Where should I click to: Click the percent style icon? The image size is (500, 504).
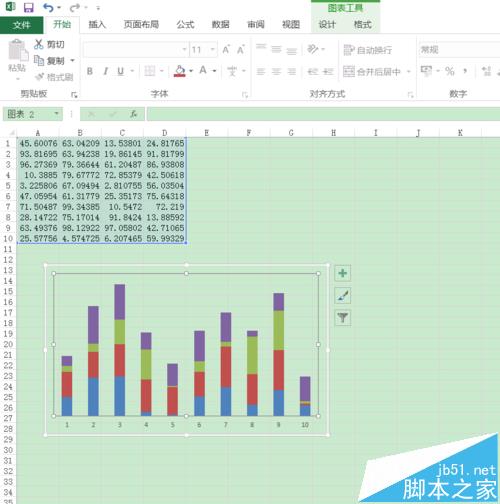(x=450, y=71)
